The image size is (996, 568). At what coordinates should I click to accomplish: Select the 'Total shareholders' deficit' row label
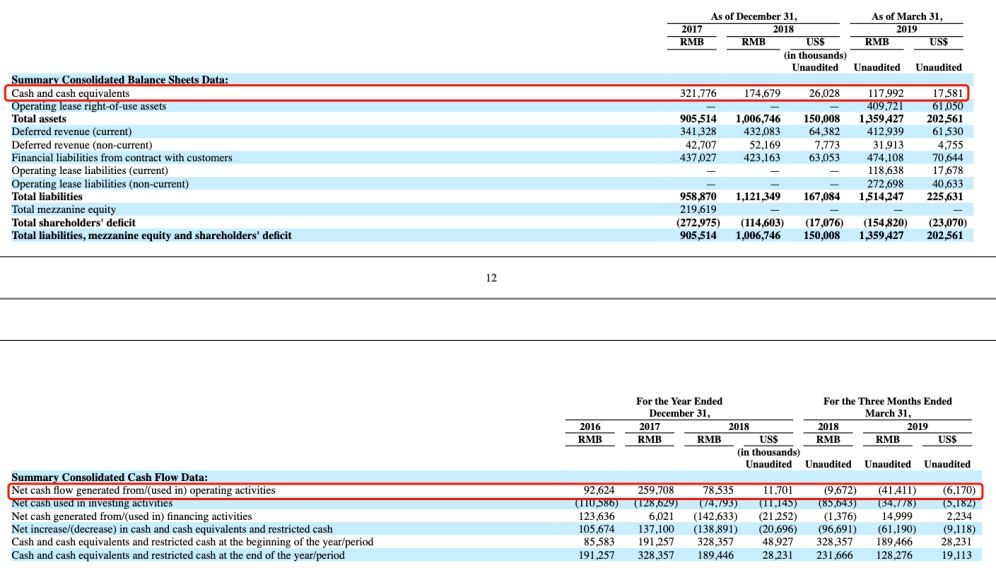pos(73,223)
